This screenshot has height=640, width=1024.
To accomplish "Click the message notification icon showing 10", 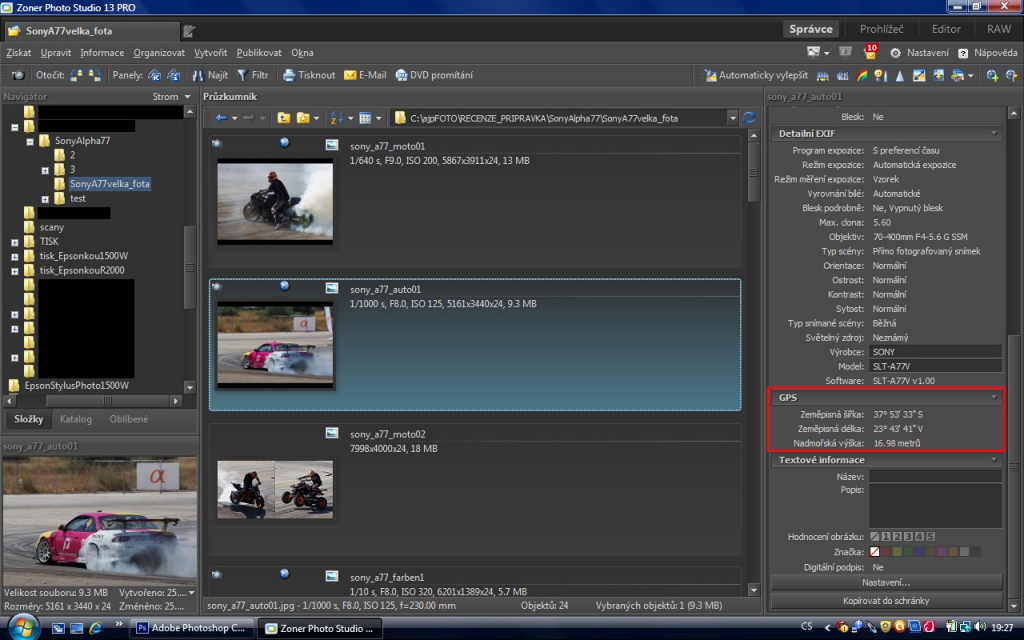I will 870,52.
